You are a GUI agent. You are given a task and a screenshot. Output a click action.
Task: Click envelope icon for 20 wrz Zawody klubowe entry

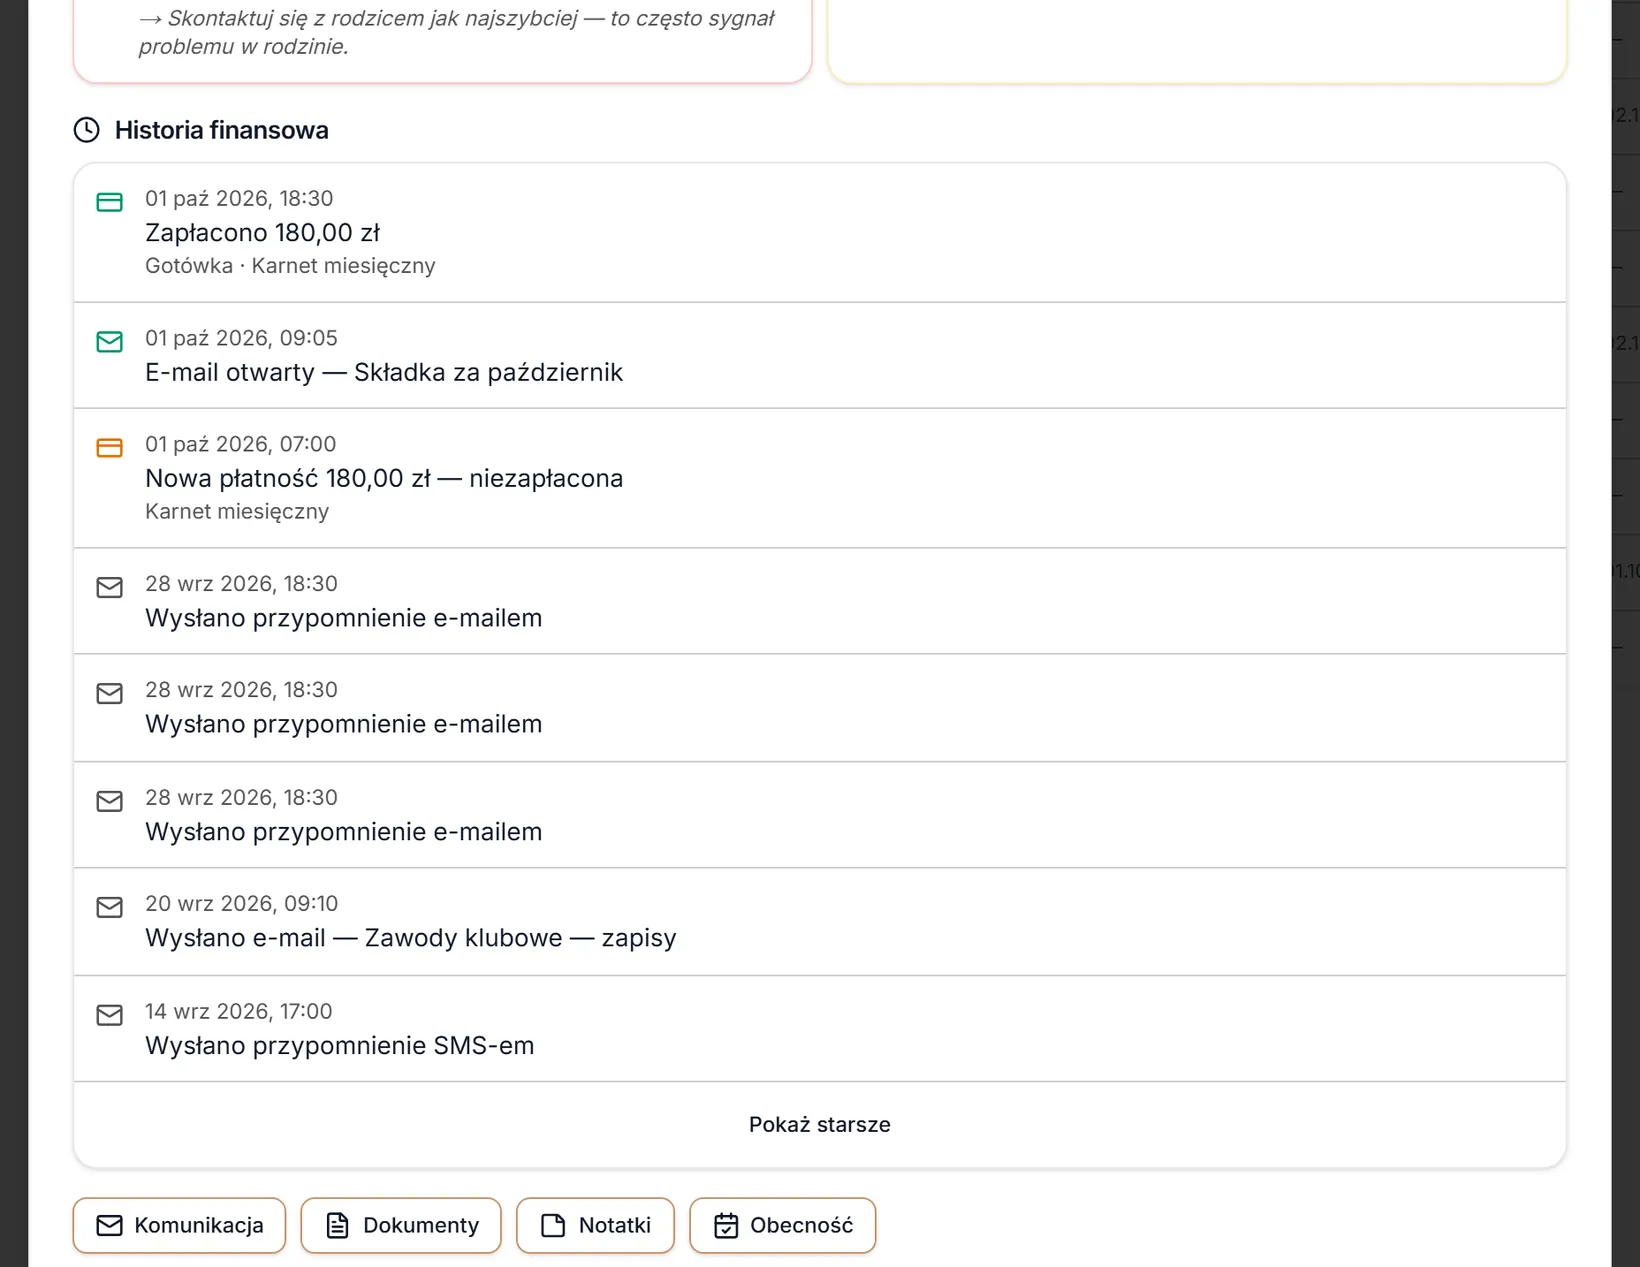(109, 907)
